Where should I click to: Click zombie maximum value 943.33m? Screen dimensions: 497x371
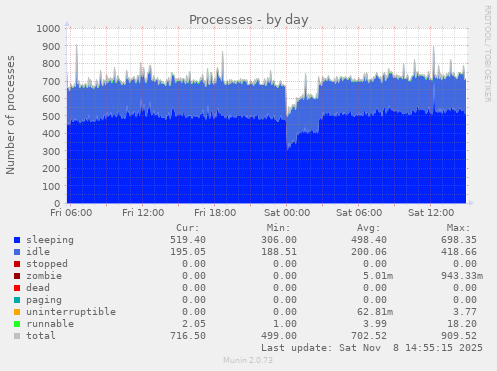tap(462, 276)
